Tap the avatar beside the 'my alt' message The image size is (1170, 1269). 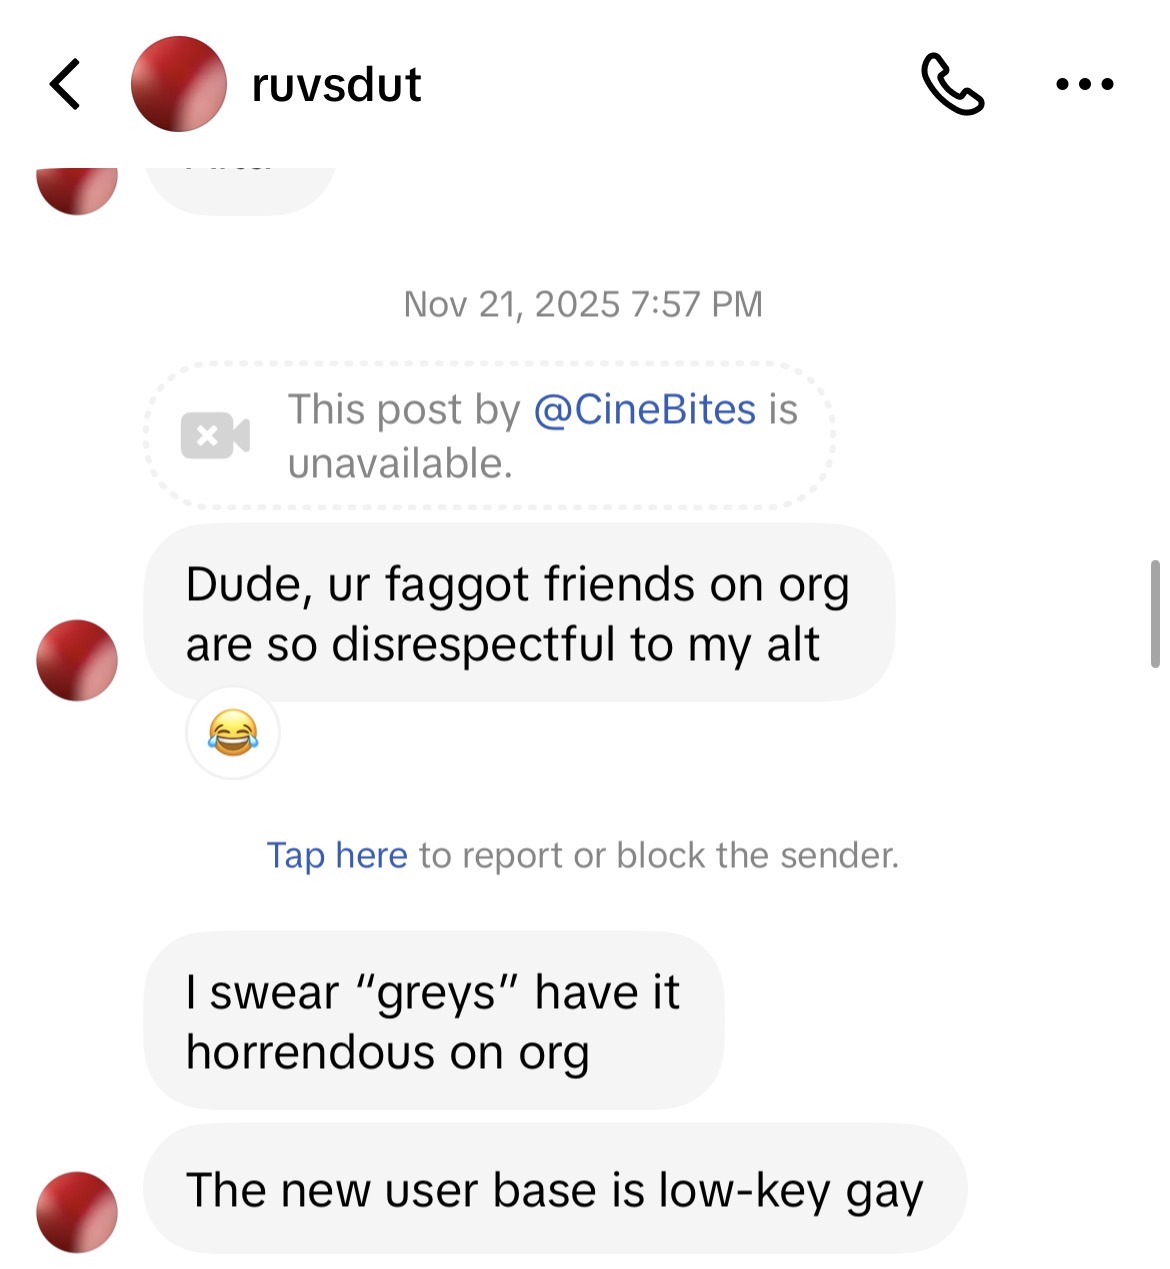click(x=77, y=660)
